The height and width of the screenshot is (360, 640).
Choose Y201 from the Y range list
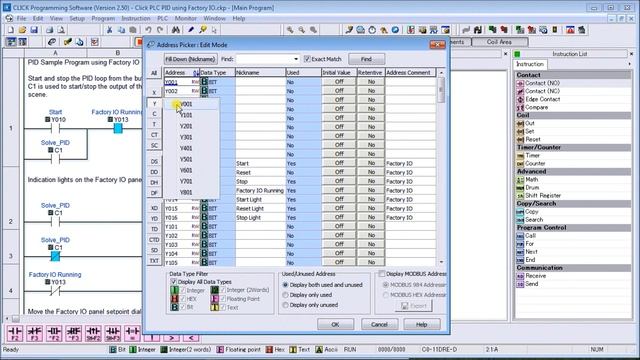pos(186,126)
